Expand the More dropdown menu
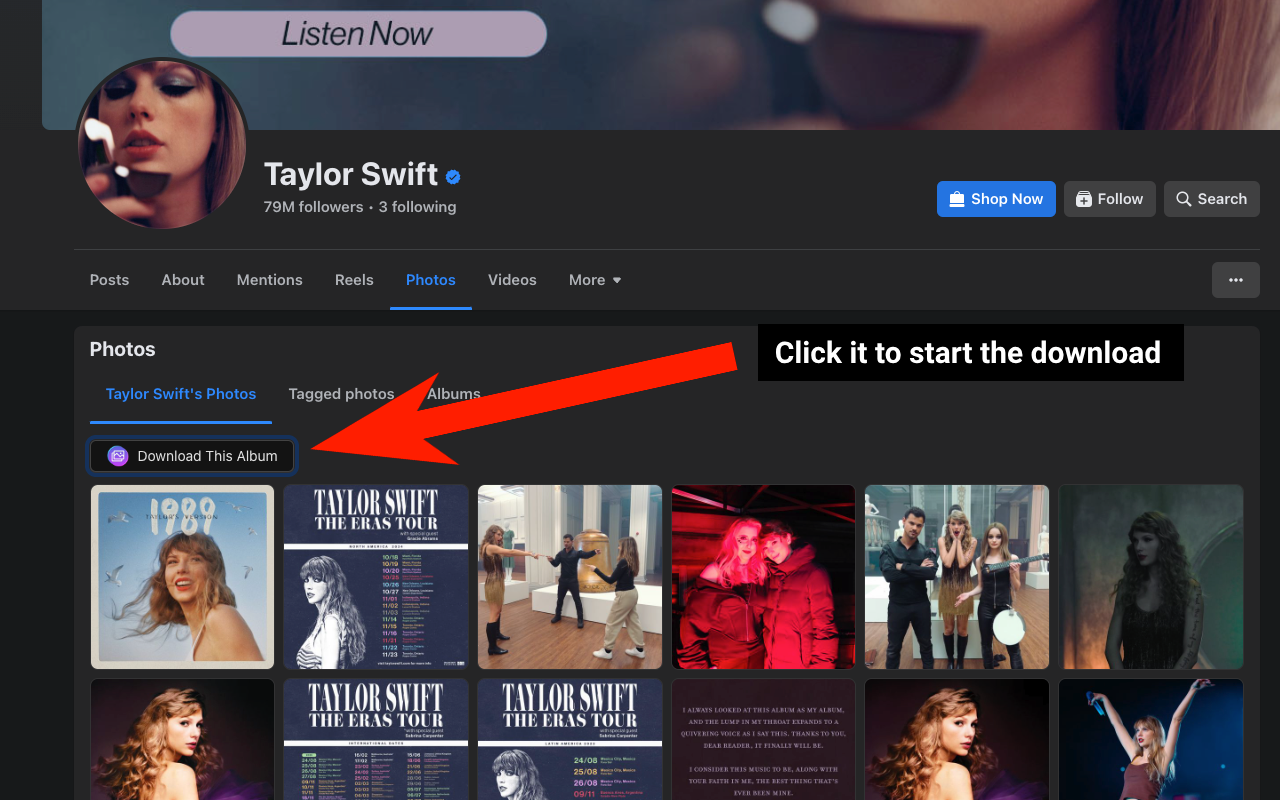This screenshot has width=1280, height=800. (595, 280)
